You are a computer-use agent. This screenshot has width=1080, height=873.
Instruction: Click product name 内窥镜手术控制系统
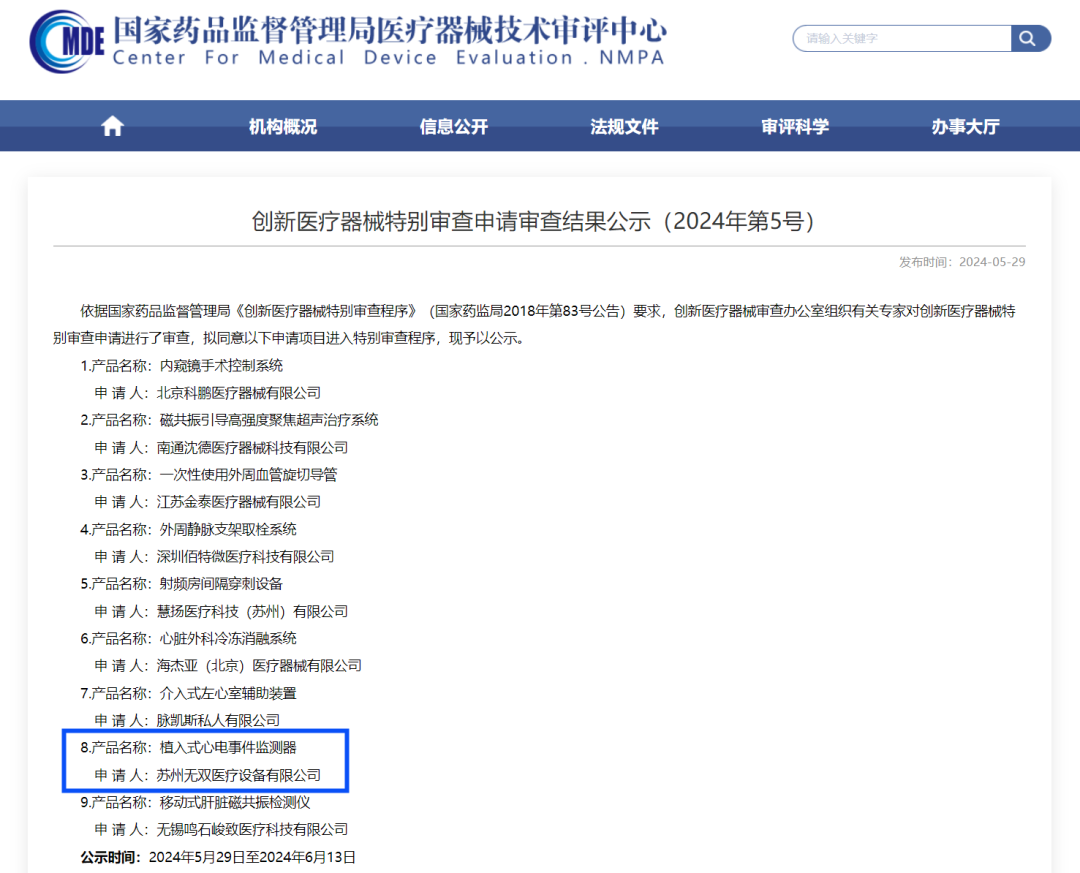click(221, 366)
